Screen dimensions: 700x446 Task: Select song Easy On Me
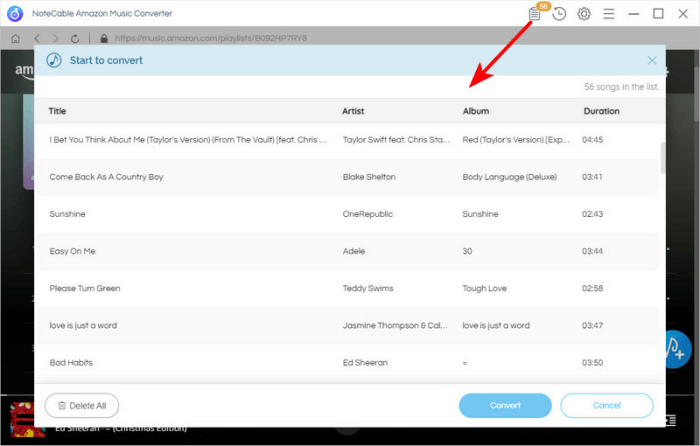(x=72, y=251)
